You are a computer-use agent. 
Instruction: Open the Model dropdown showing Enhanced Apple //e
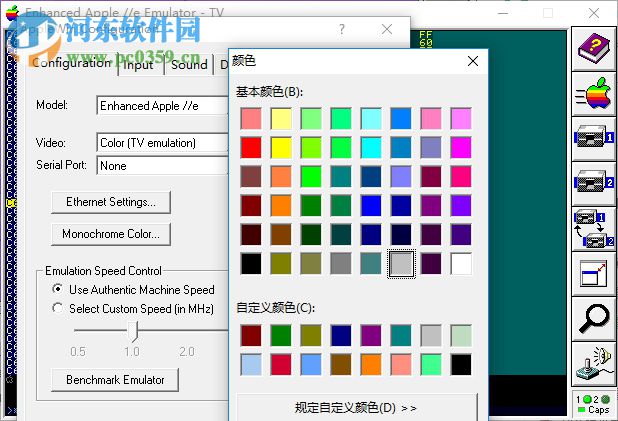point(162,106)
